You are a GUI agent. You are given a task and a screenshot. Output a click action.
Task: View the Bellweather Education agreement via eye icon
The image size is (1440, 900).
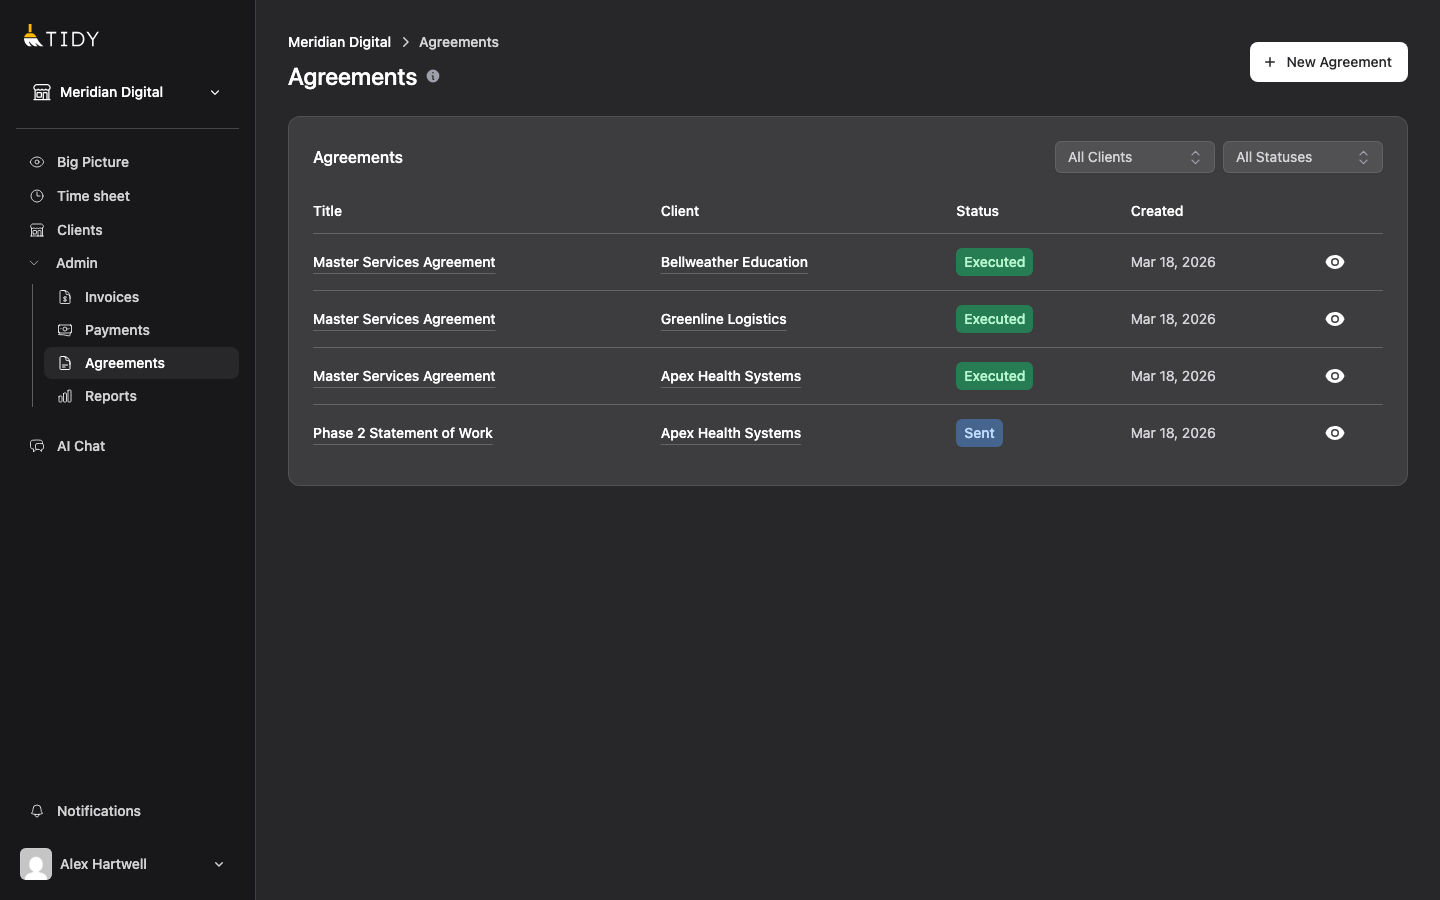pos(1334,262)
